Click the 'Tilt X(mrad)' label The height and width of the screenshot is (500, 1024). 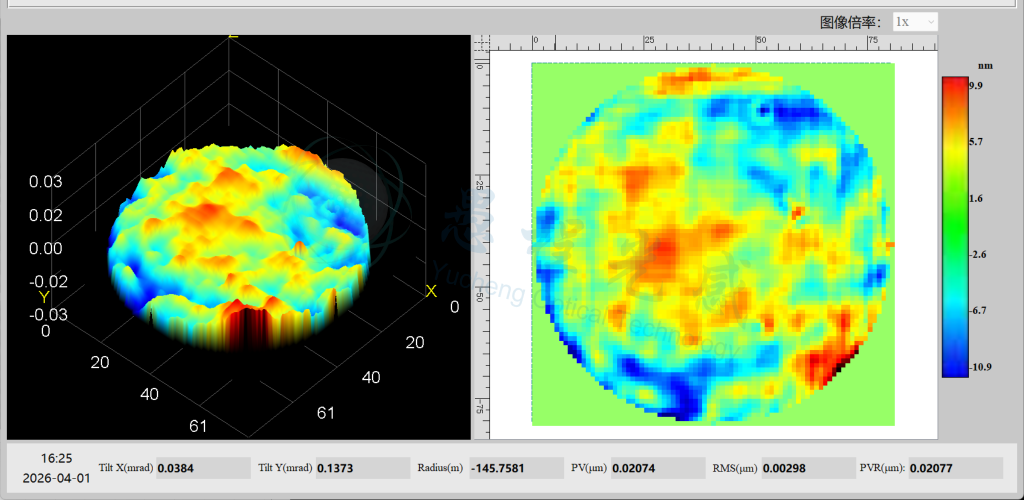(x=126, y=467)
